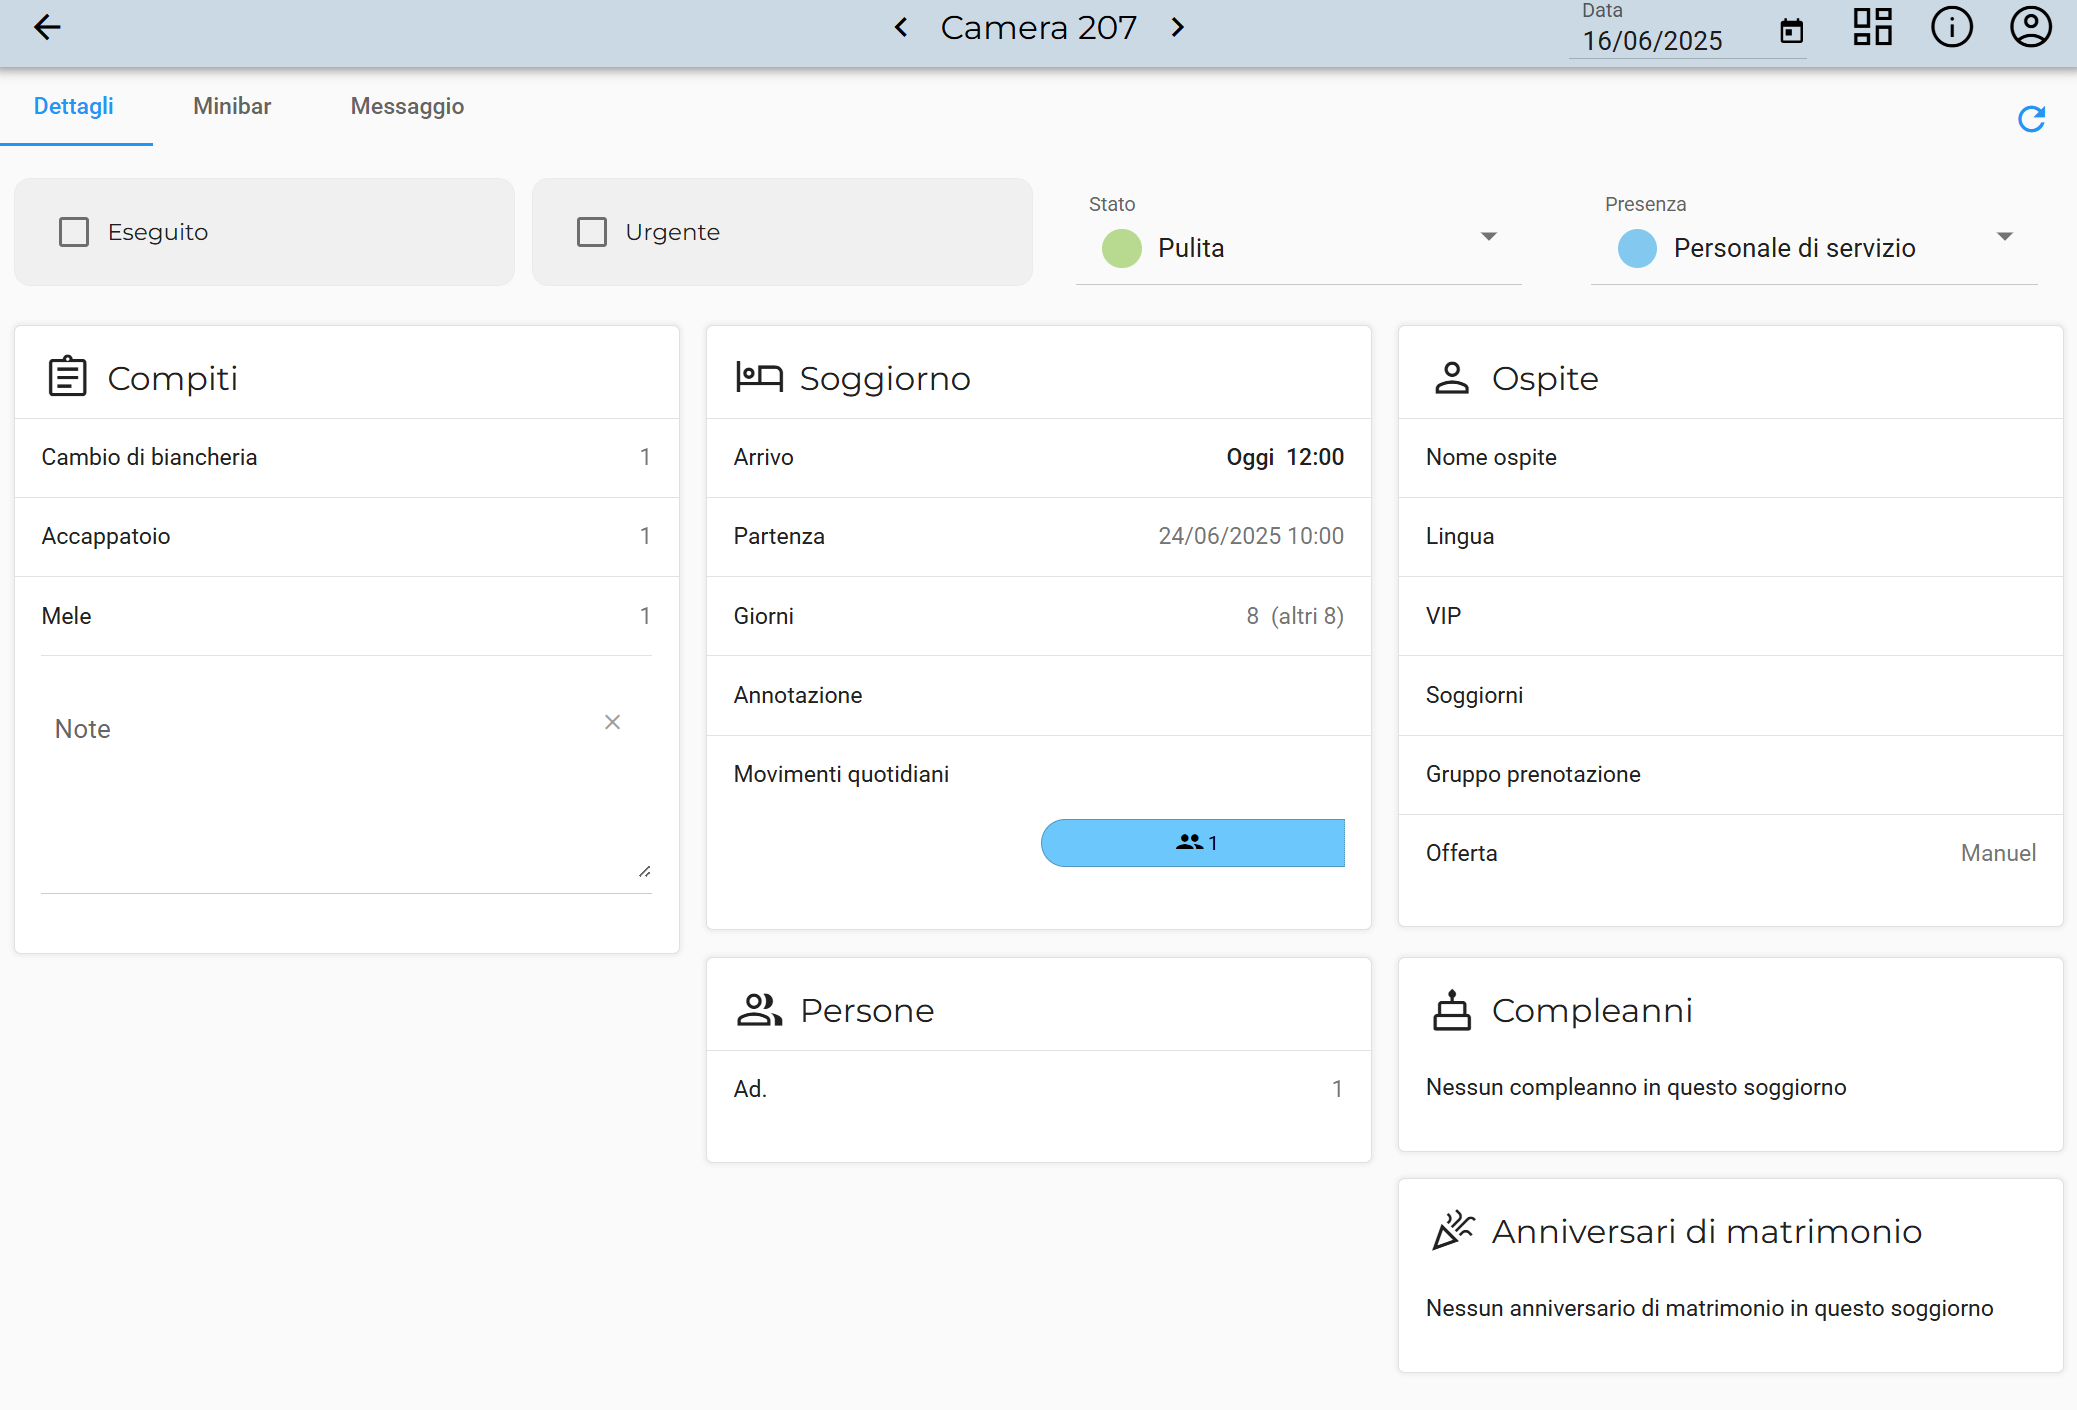Click the info circle icon
This screenshot has width=2077, height=1410.
pos(1951,28)
